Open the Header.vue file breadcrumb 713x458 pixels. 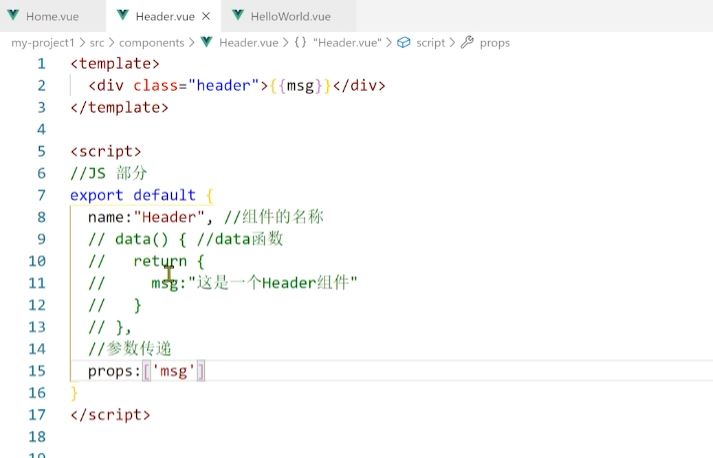[248, 43]
